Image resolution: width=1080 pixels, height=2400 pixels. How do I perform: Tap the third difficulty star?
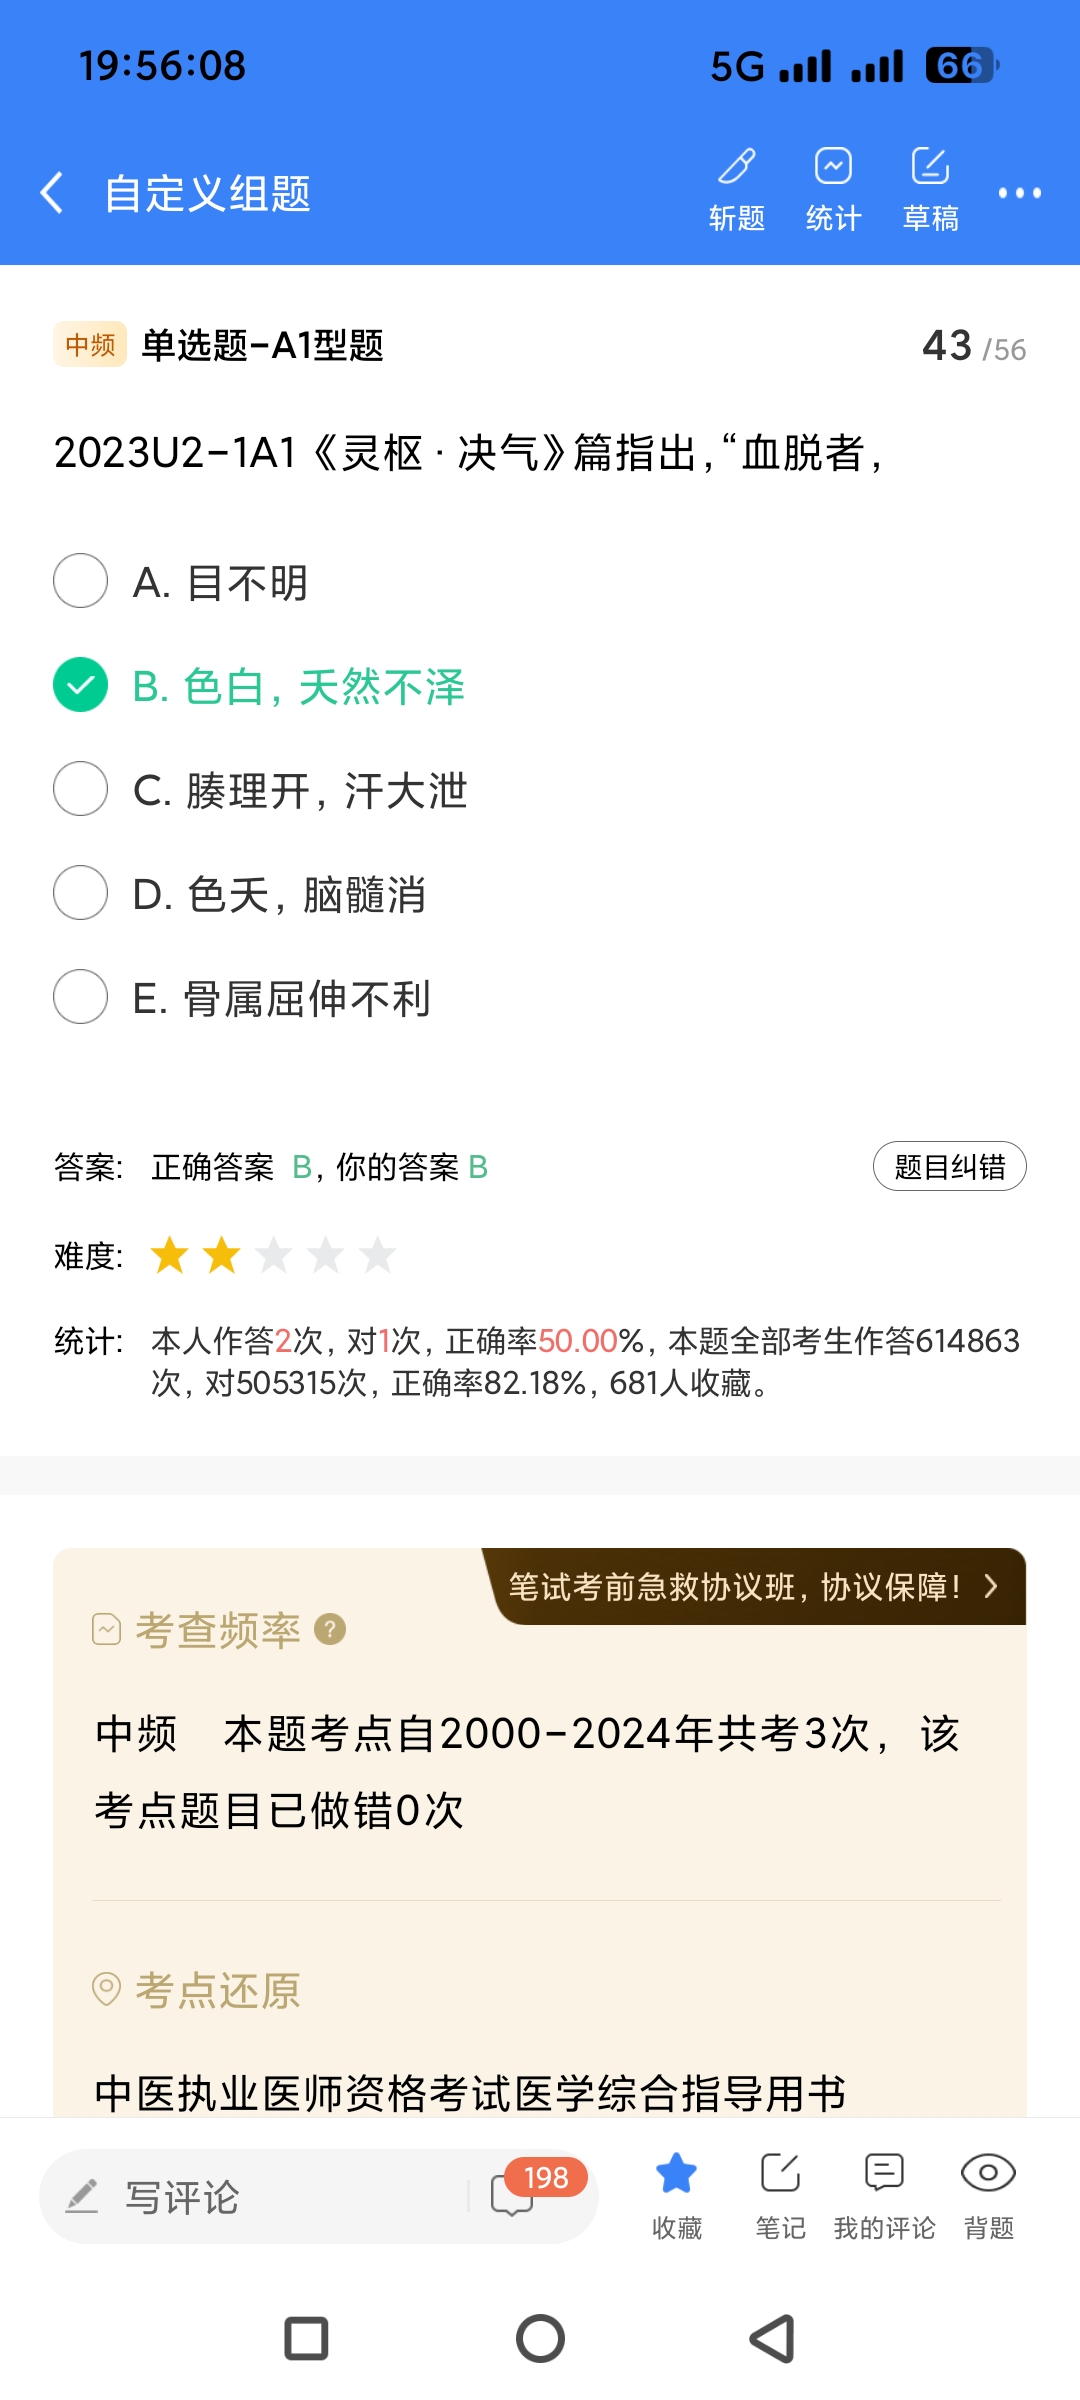[x=273, y=1255]
